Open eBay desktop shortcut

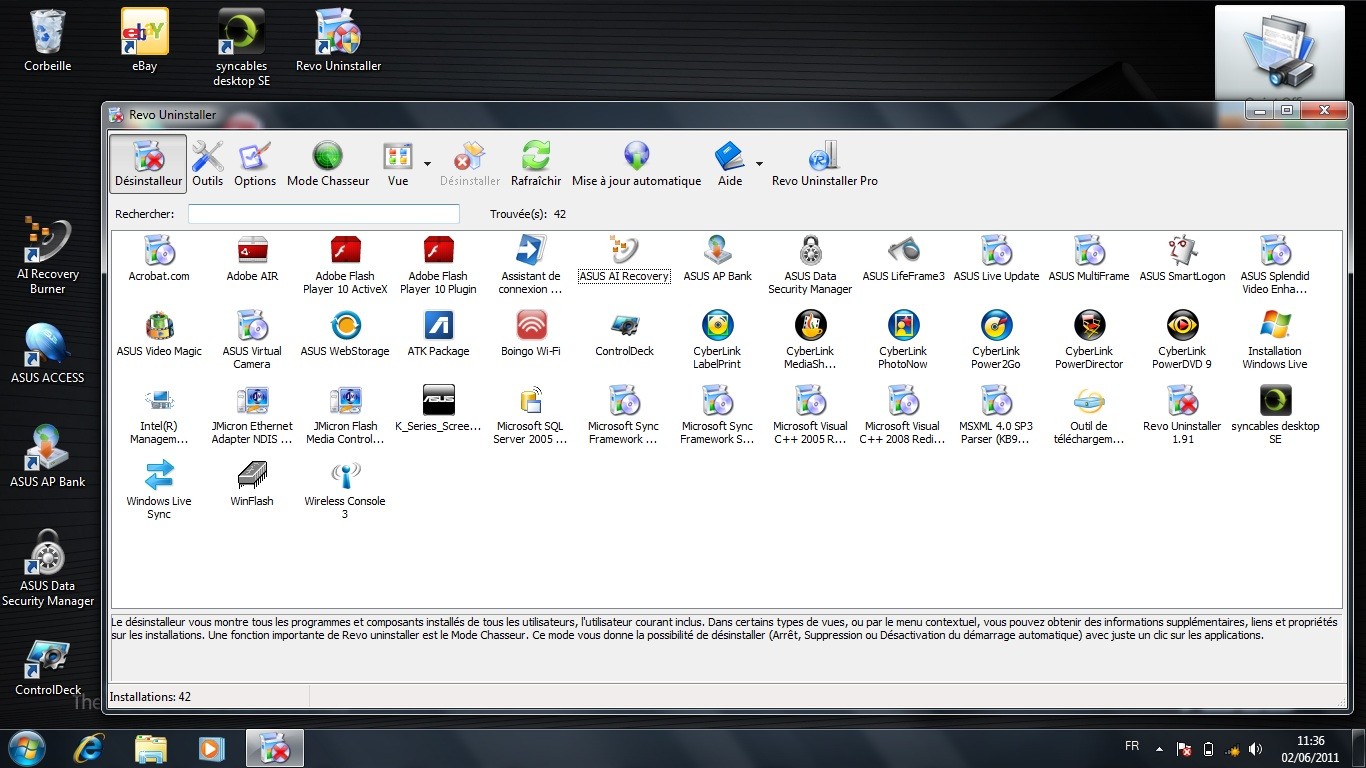(145, 41)
